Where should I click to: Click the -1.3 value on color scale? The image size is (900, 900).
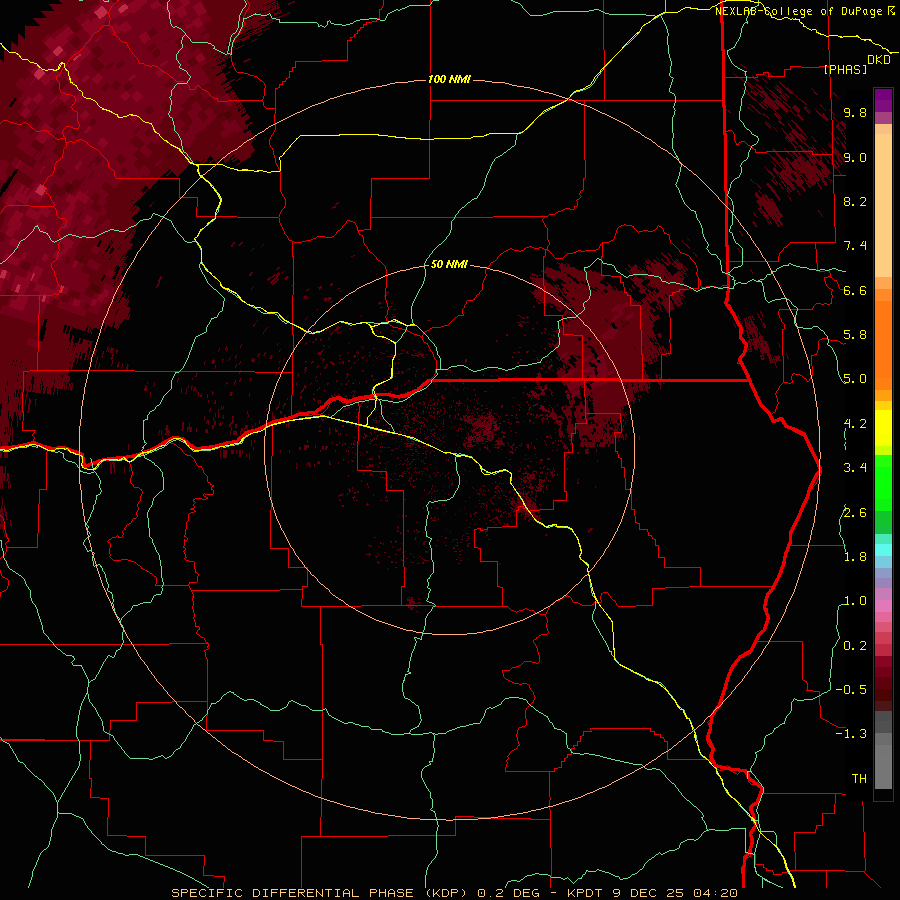(851, 734)
